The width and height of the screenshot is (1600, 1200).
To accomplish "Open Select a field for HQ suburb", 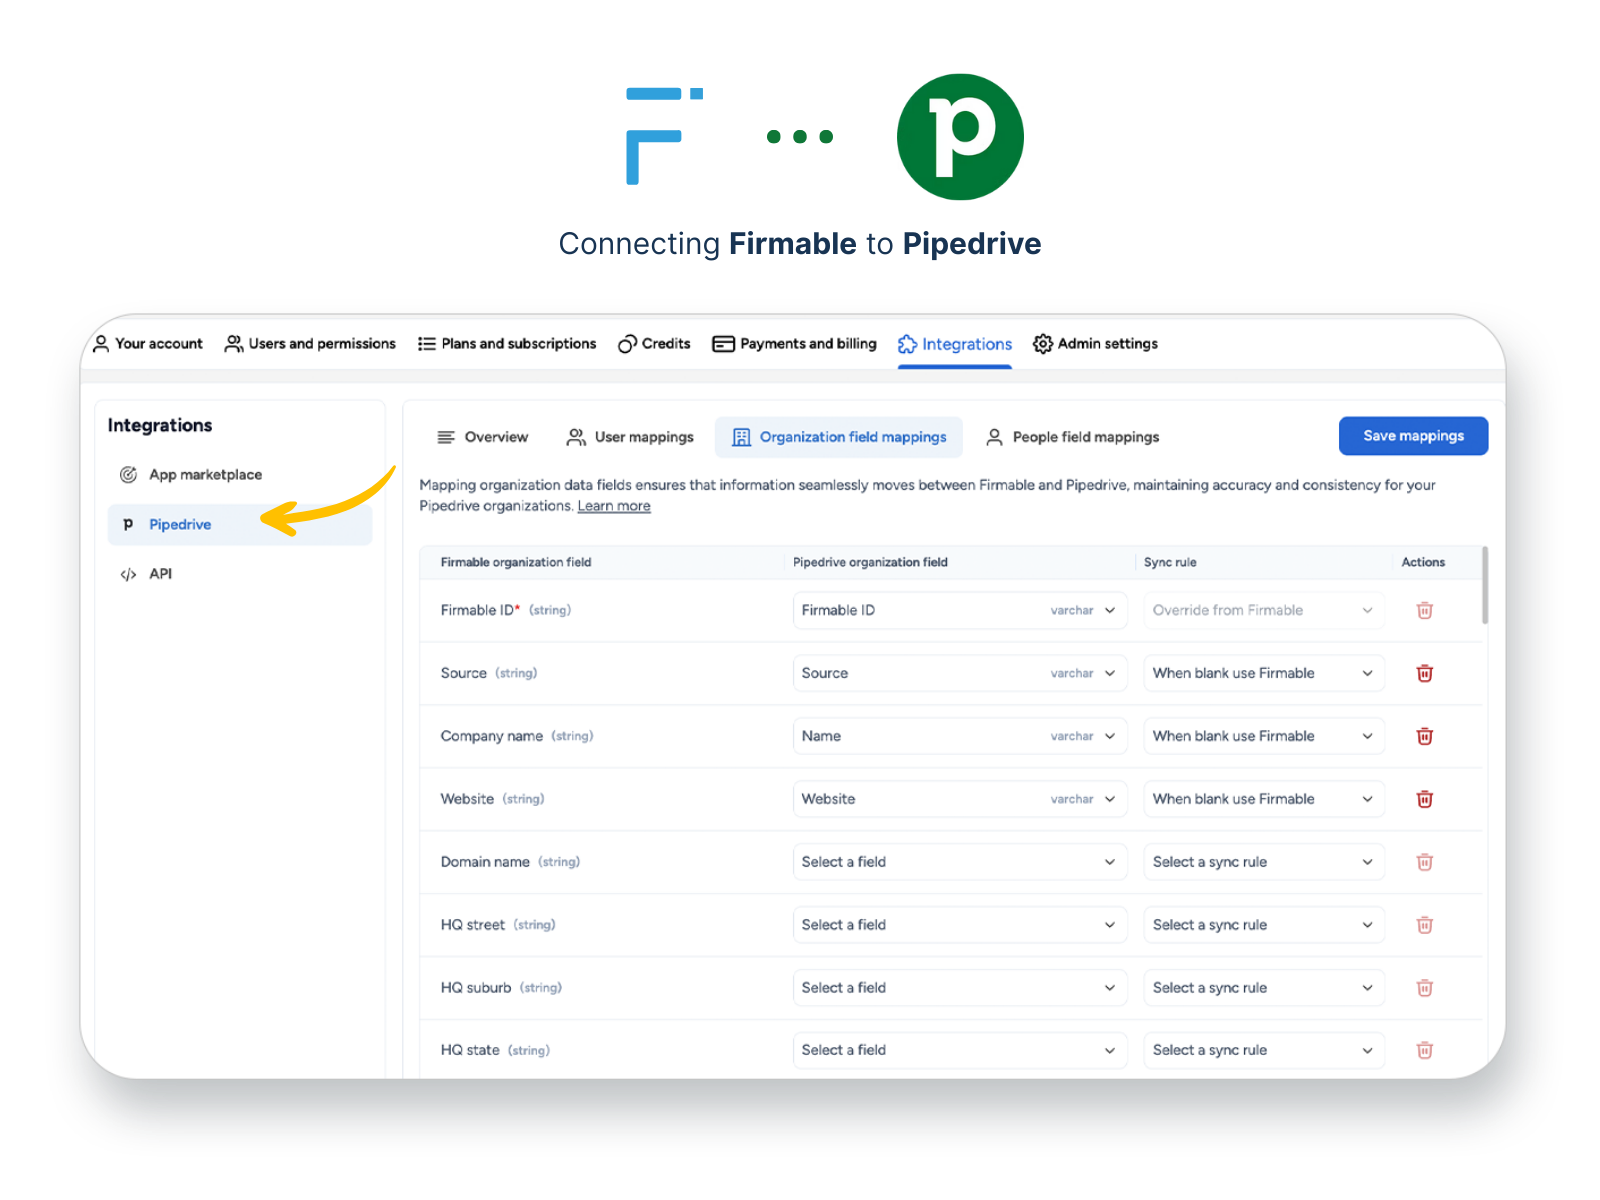I will tap(960, 988).
